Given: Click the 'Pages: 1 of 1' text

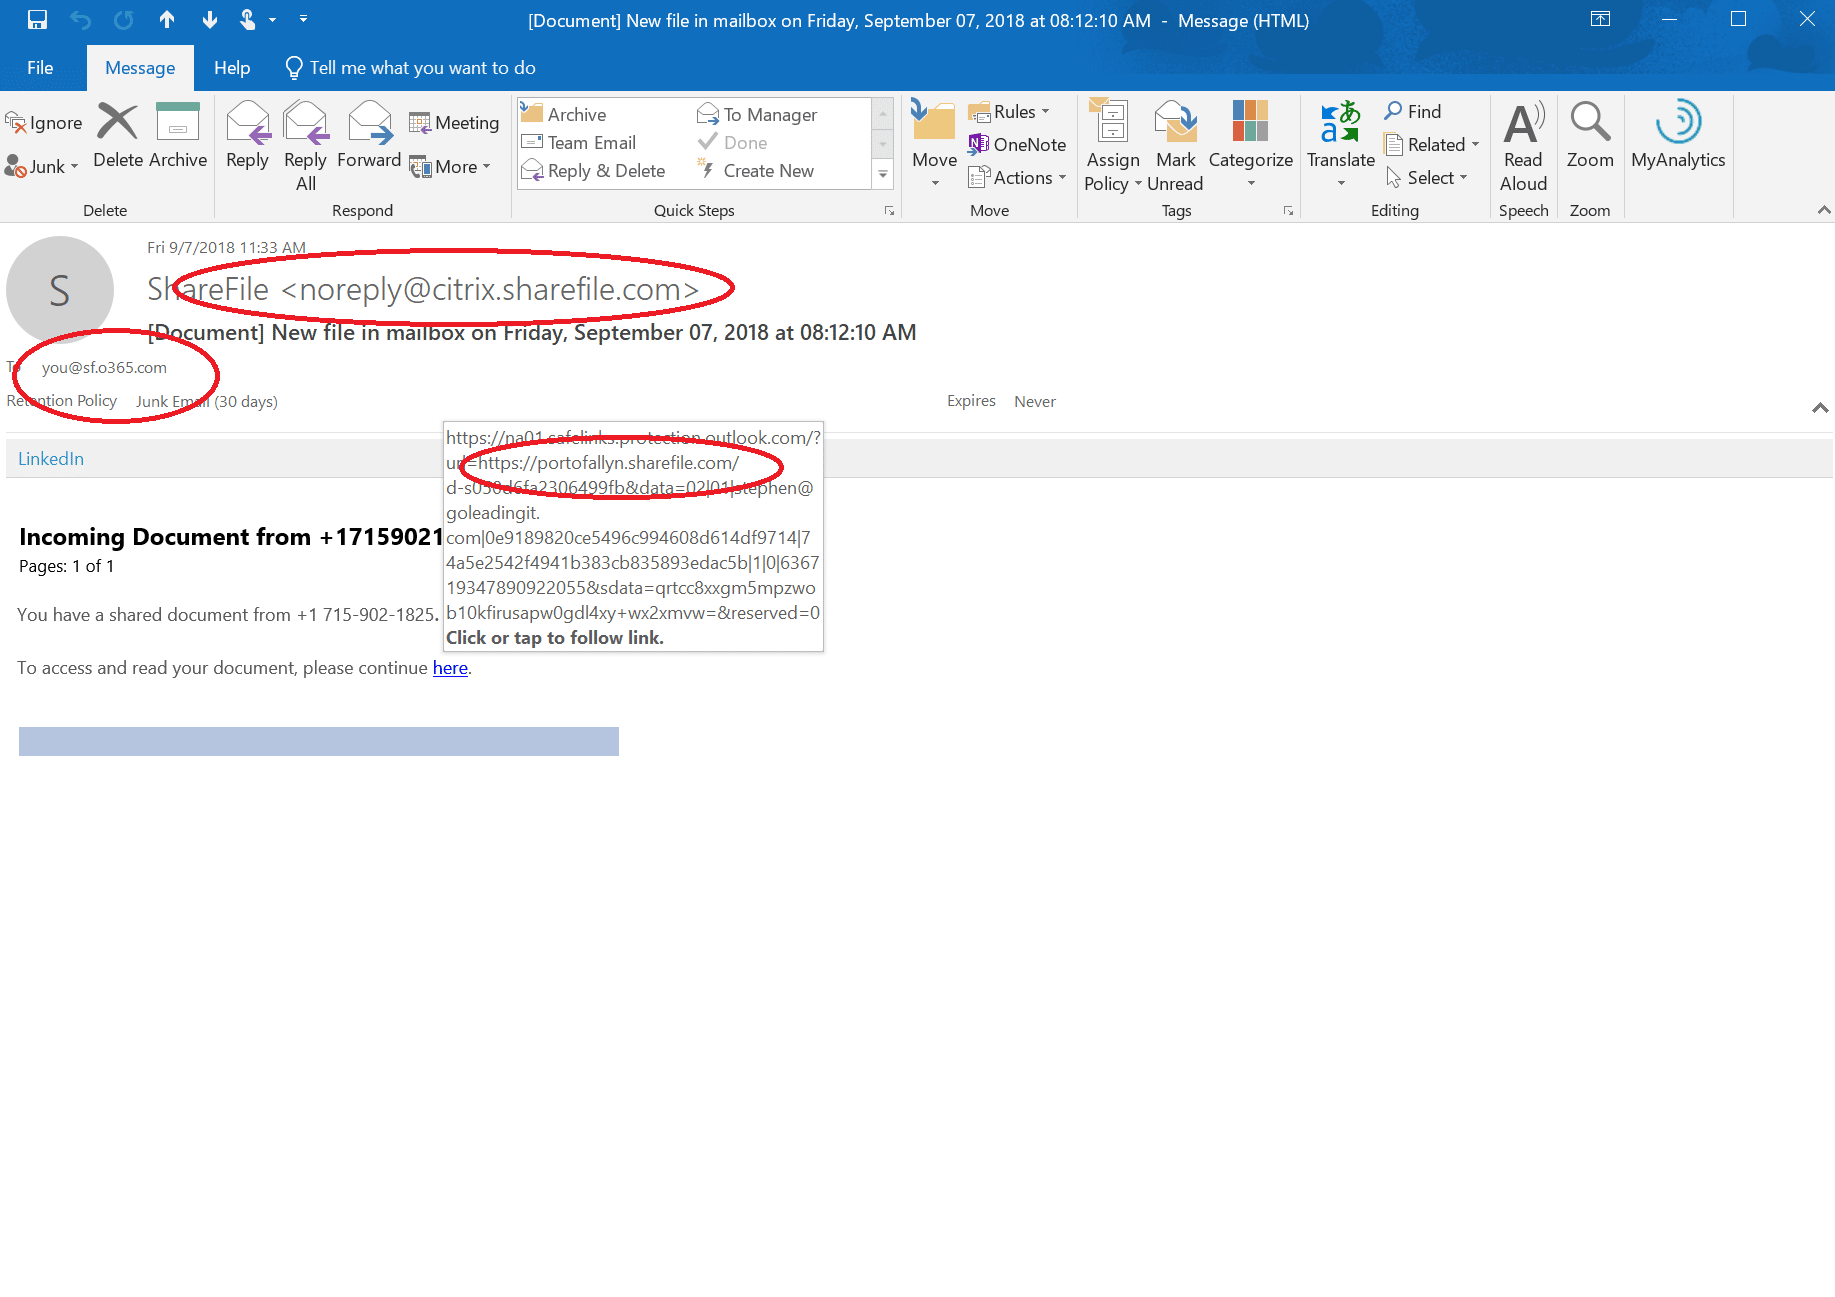Looking at the screenshot, I should [66, 567].
